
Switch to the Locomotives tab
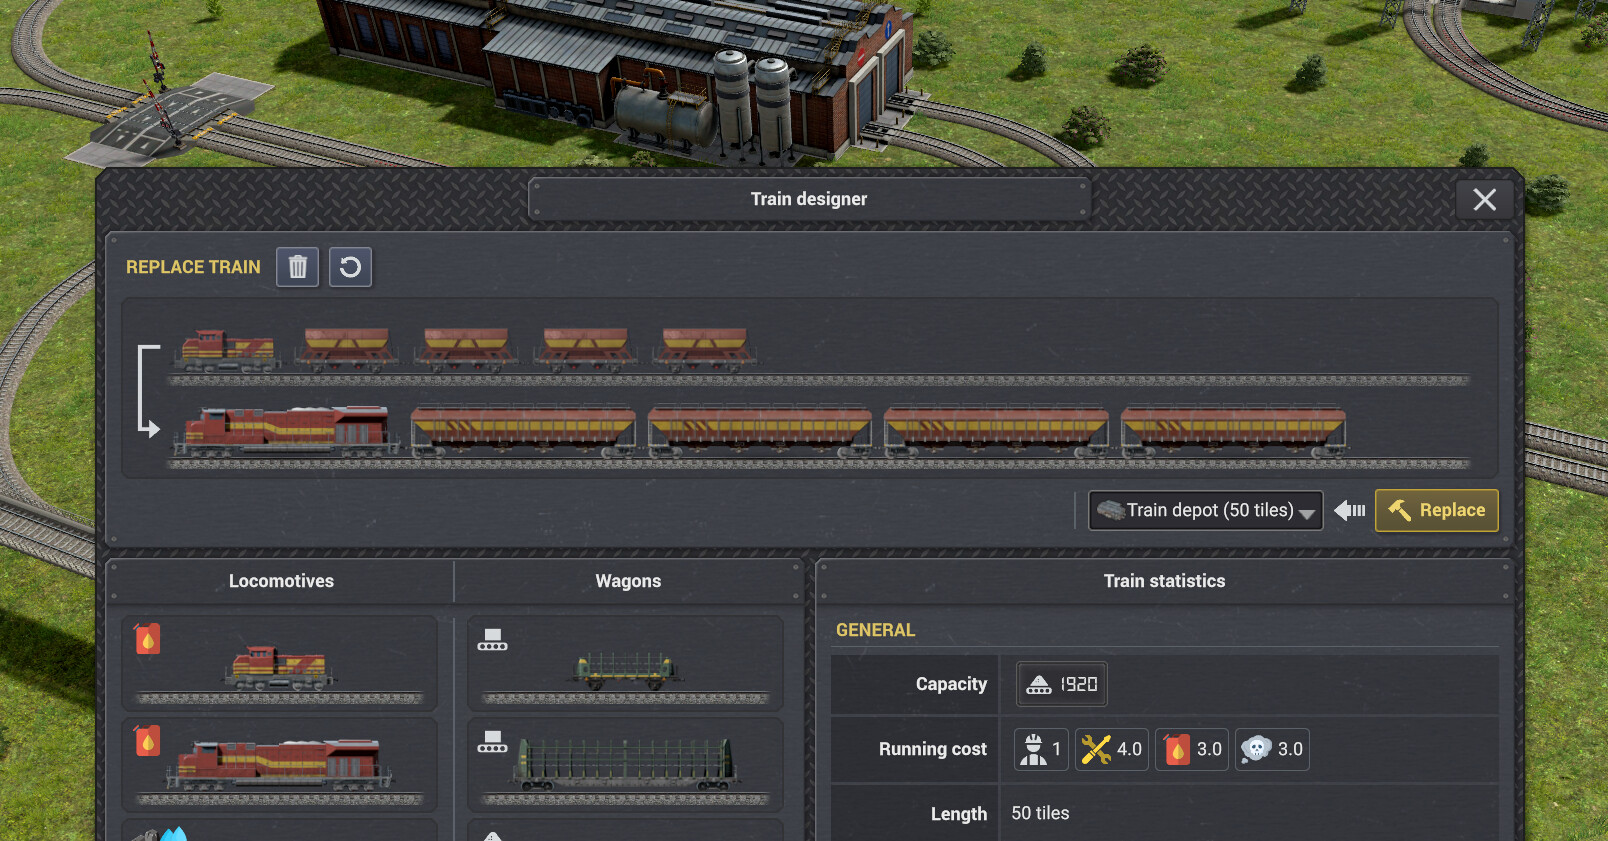[x=281, y=581]
